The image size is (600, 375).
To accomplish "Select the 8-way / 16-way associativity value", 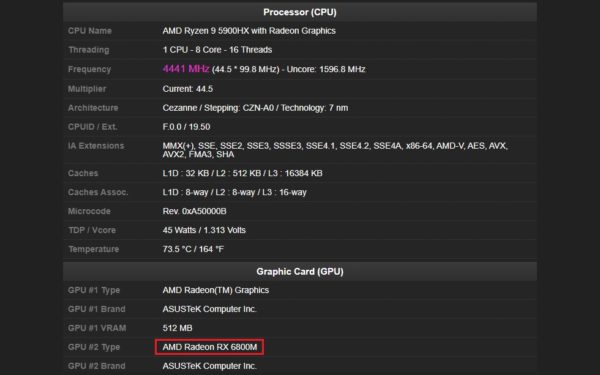I will click(234, 192).
